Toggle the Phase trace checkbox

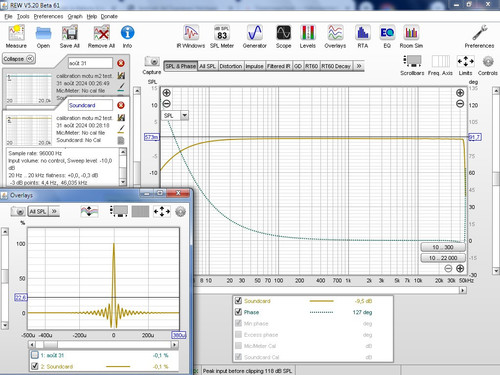point(238,312)
